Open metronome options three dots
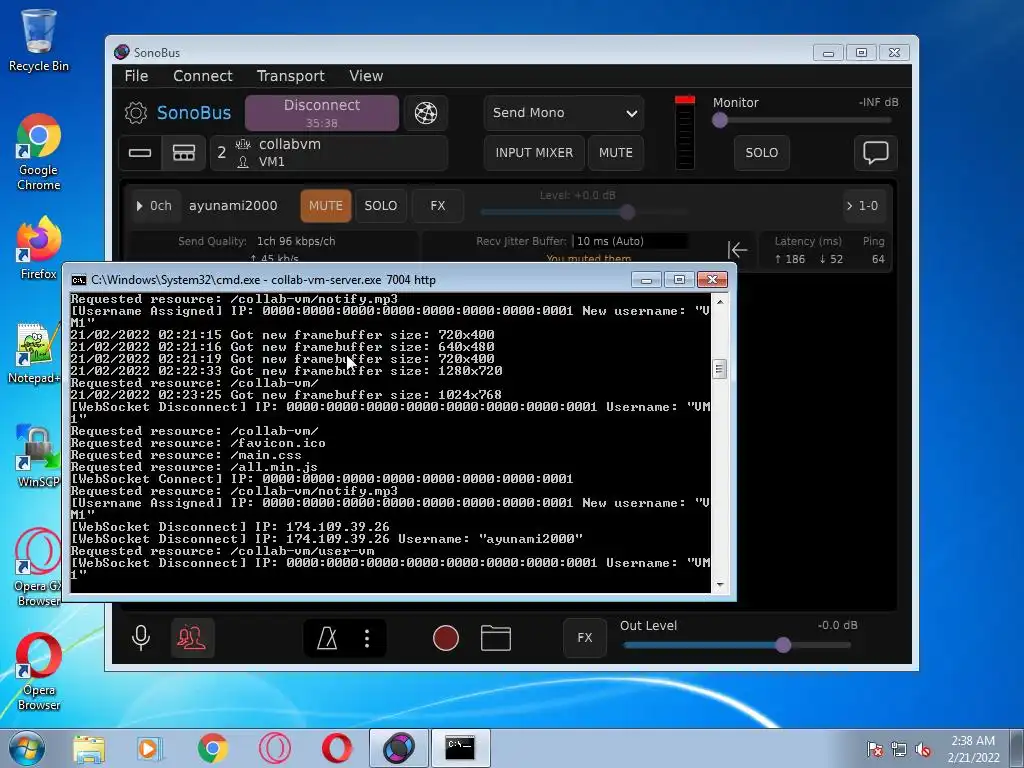Viewport: 1024px width, 768px height. (x=367, y=638)
